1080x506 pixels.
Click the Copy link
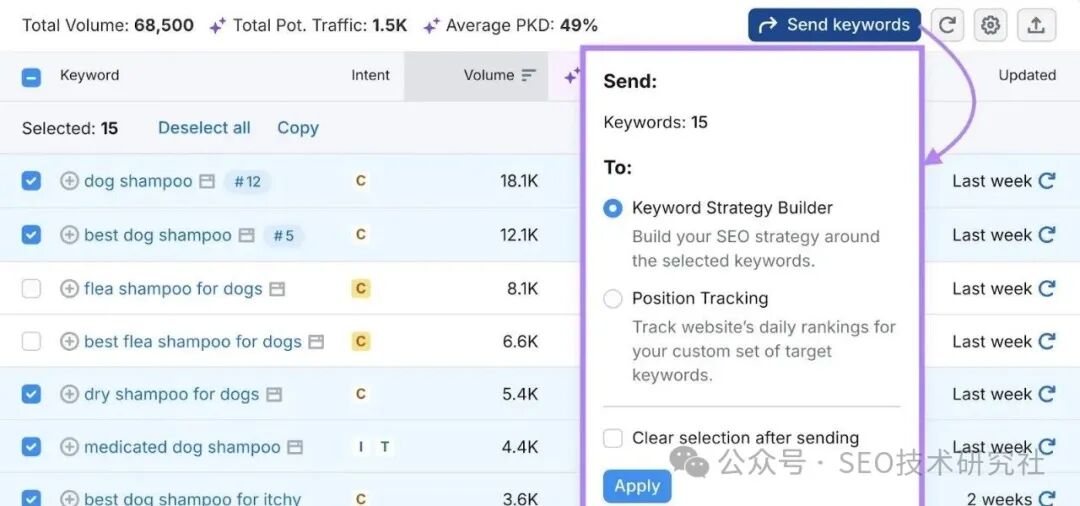coord(298,128)
